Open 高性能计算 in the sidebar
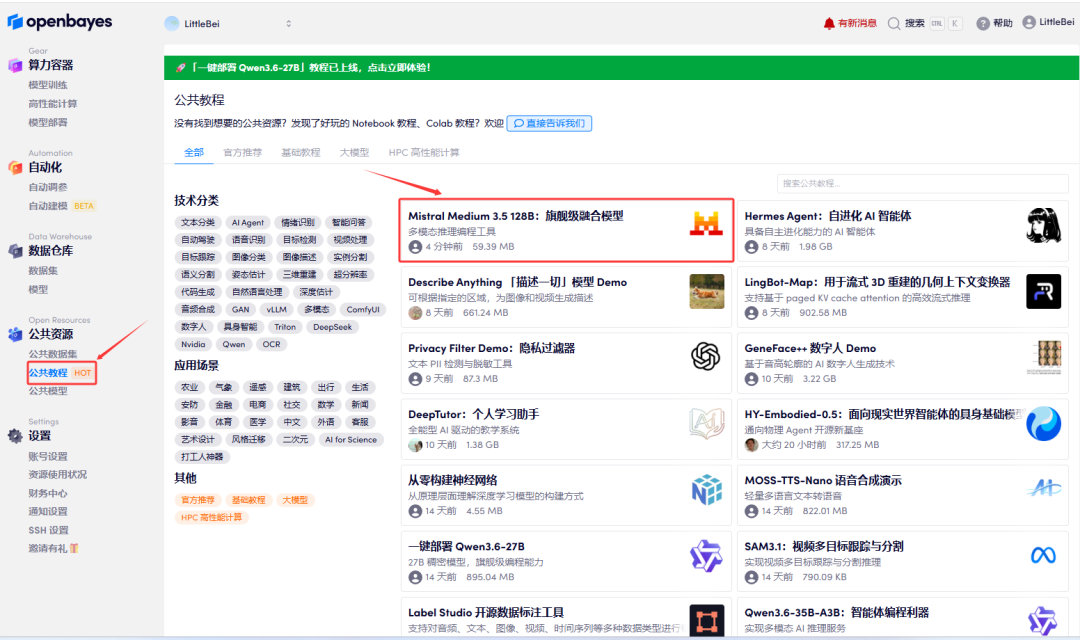This screenshot has height=640, width=1080. pos(52,103)
